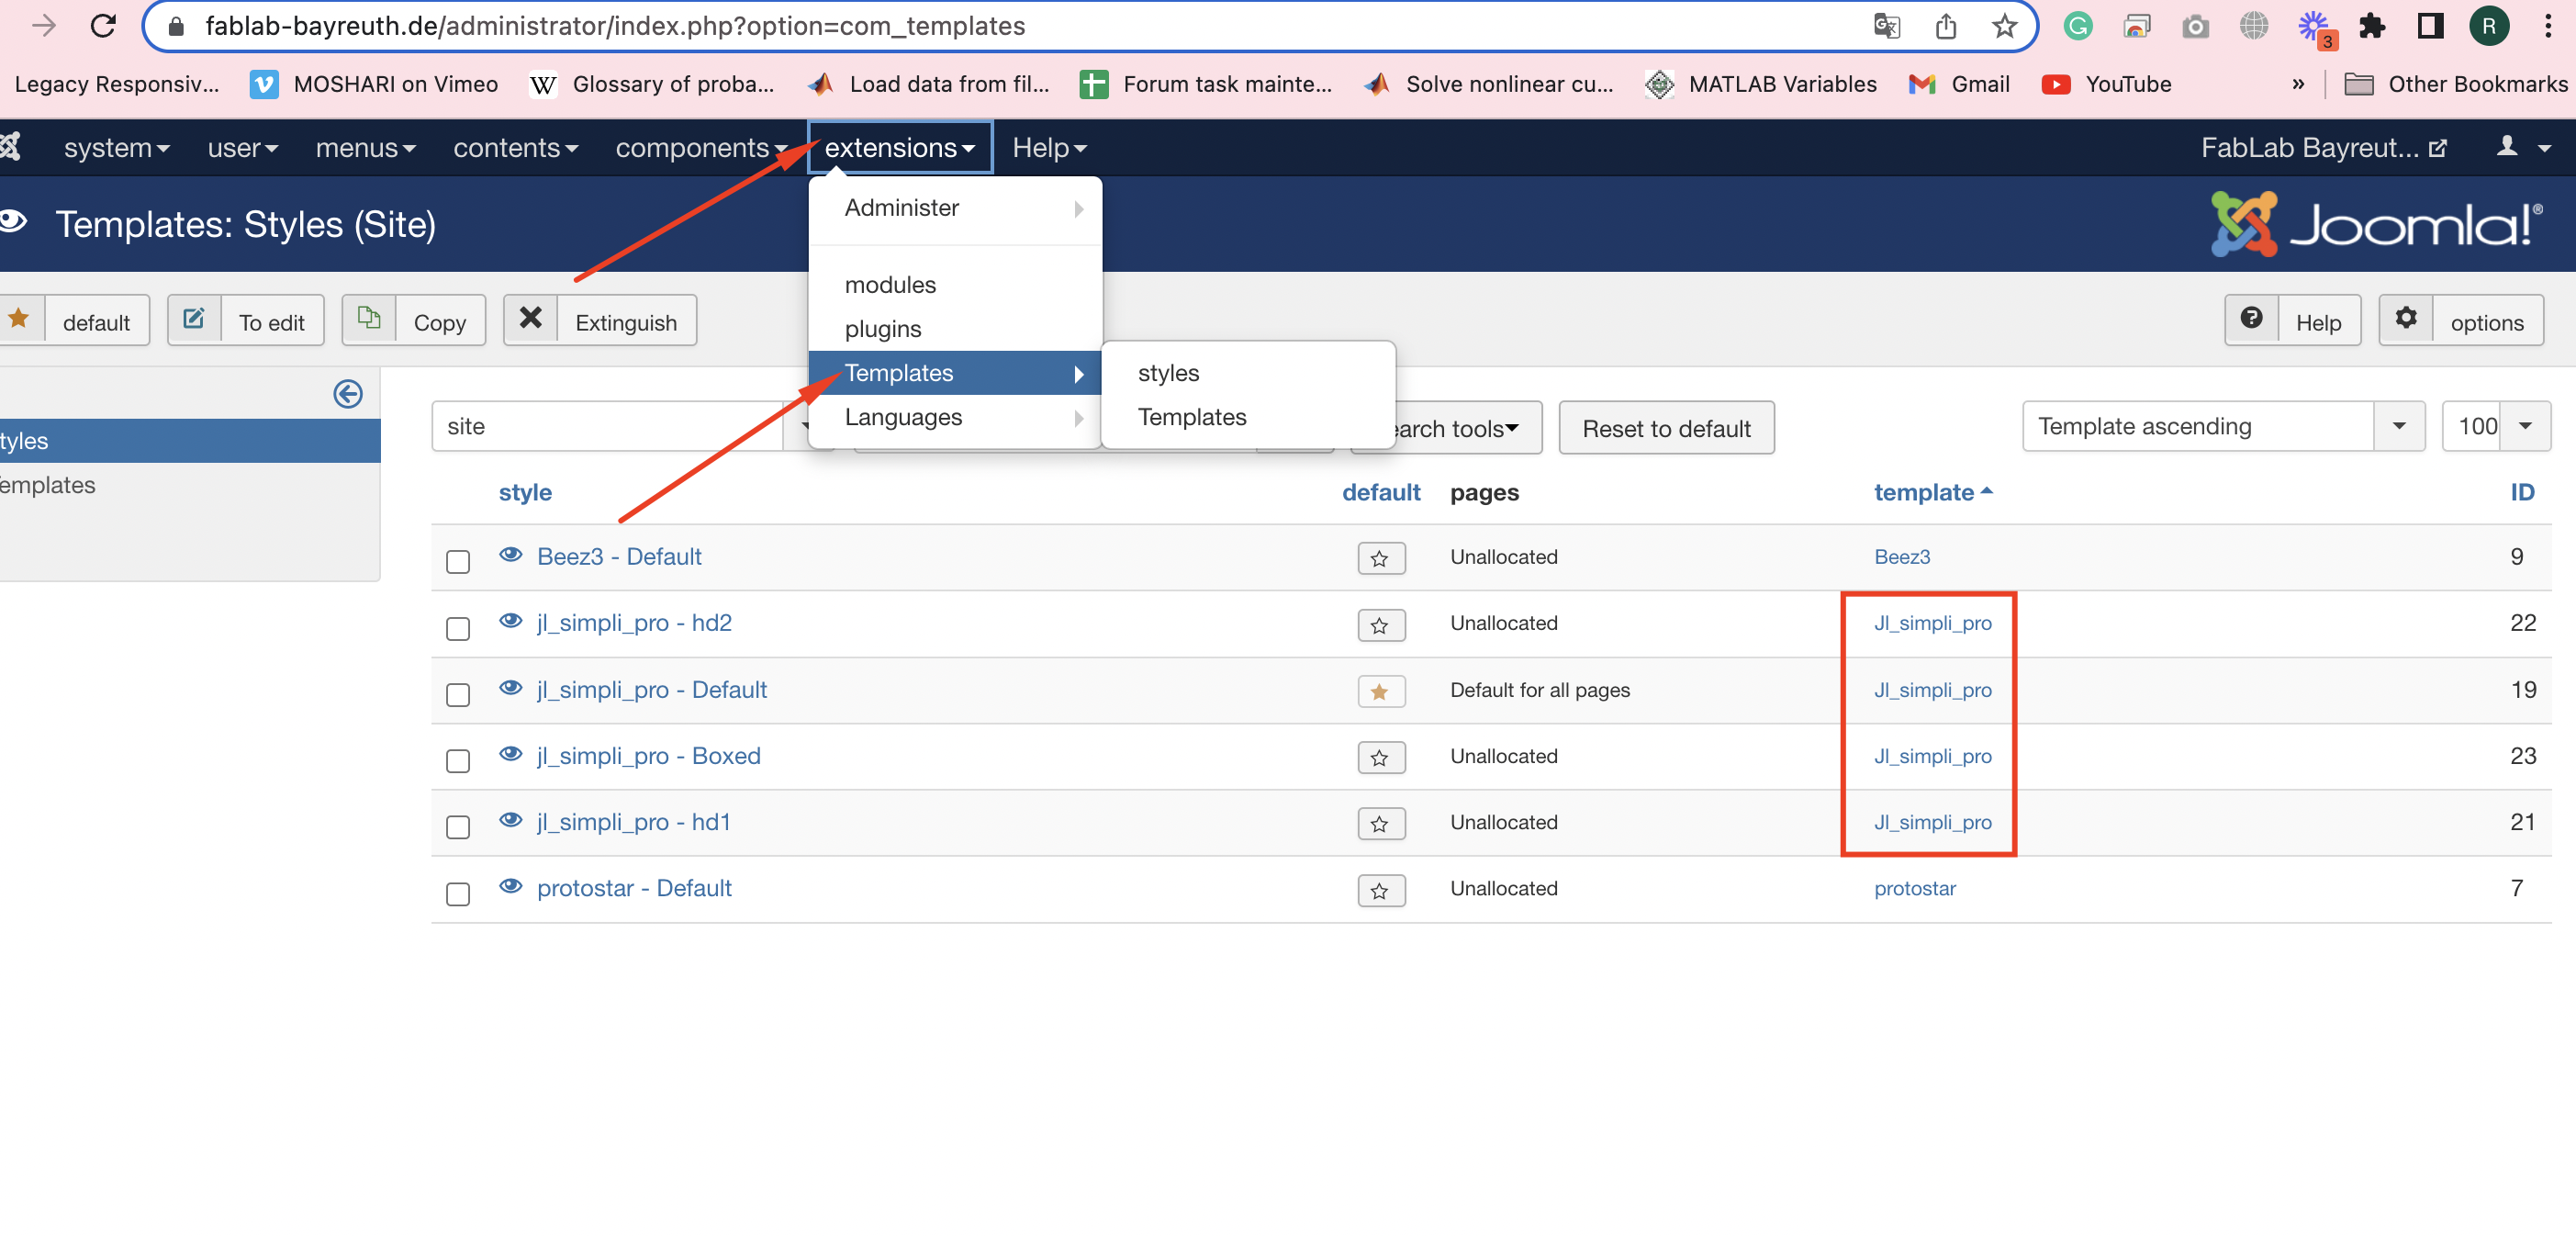Open the jl_simpli_pro - Default style link
This screenshot has width=2576, height=1236.
pos(652,689)
